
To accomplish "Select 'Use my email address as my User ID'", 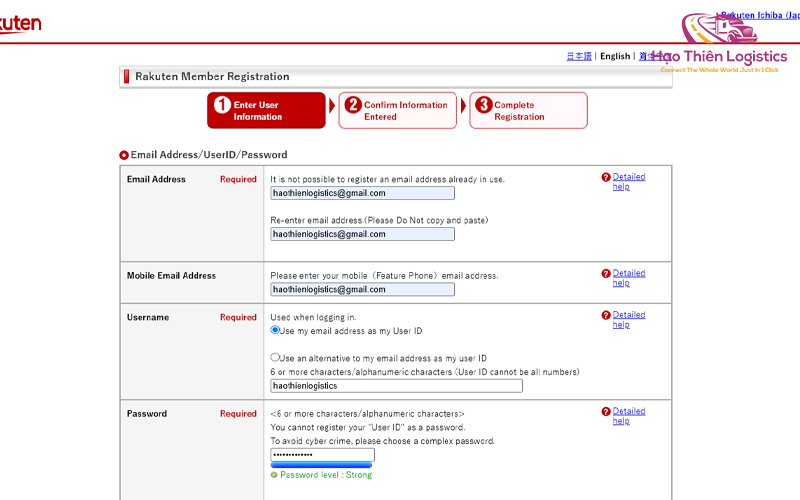I will pos(275,330).
